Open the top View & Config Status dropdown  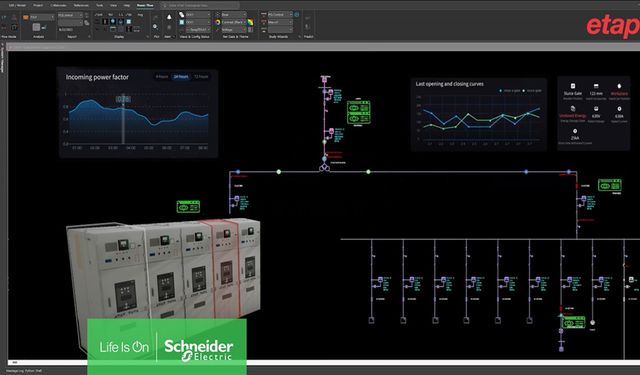198,14
